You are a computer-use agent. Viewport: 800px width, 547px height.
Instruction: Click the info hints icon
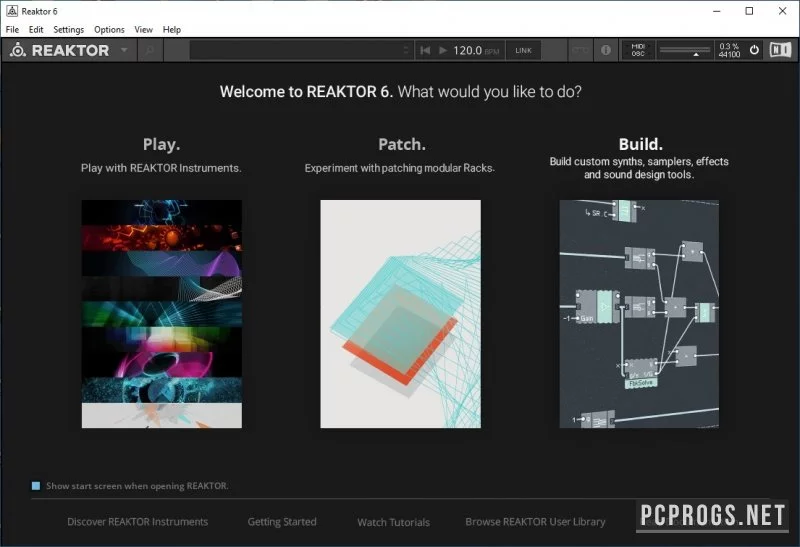click(x=606, y=50)
